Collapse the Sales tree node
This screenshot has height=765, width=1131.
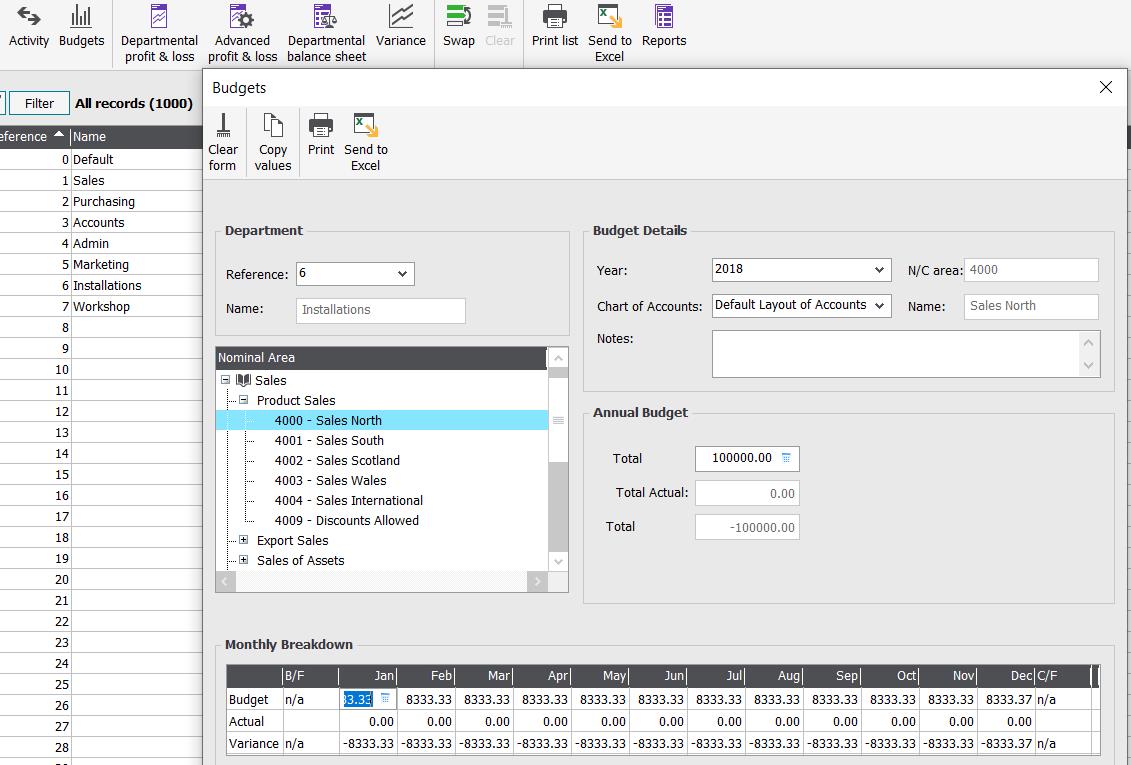pos(225,379)
